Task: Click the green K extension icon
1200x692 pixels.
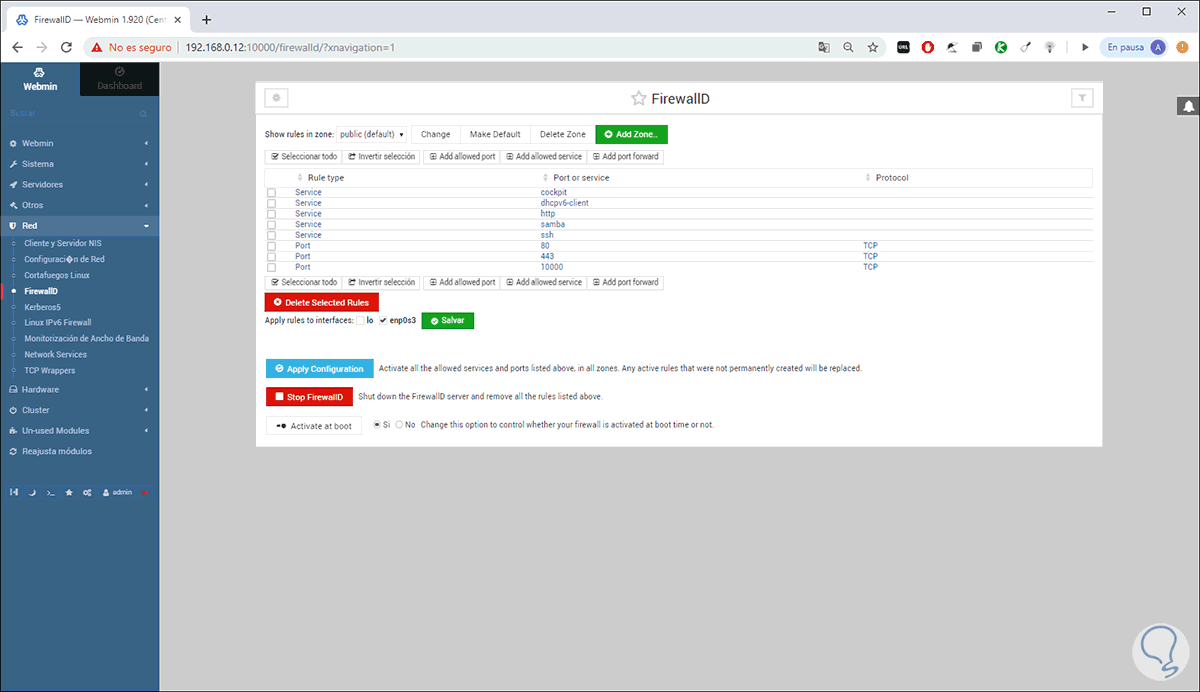Action: [1001, 47]
